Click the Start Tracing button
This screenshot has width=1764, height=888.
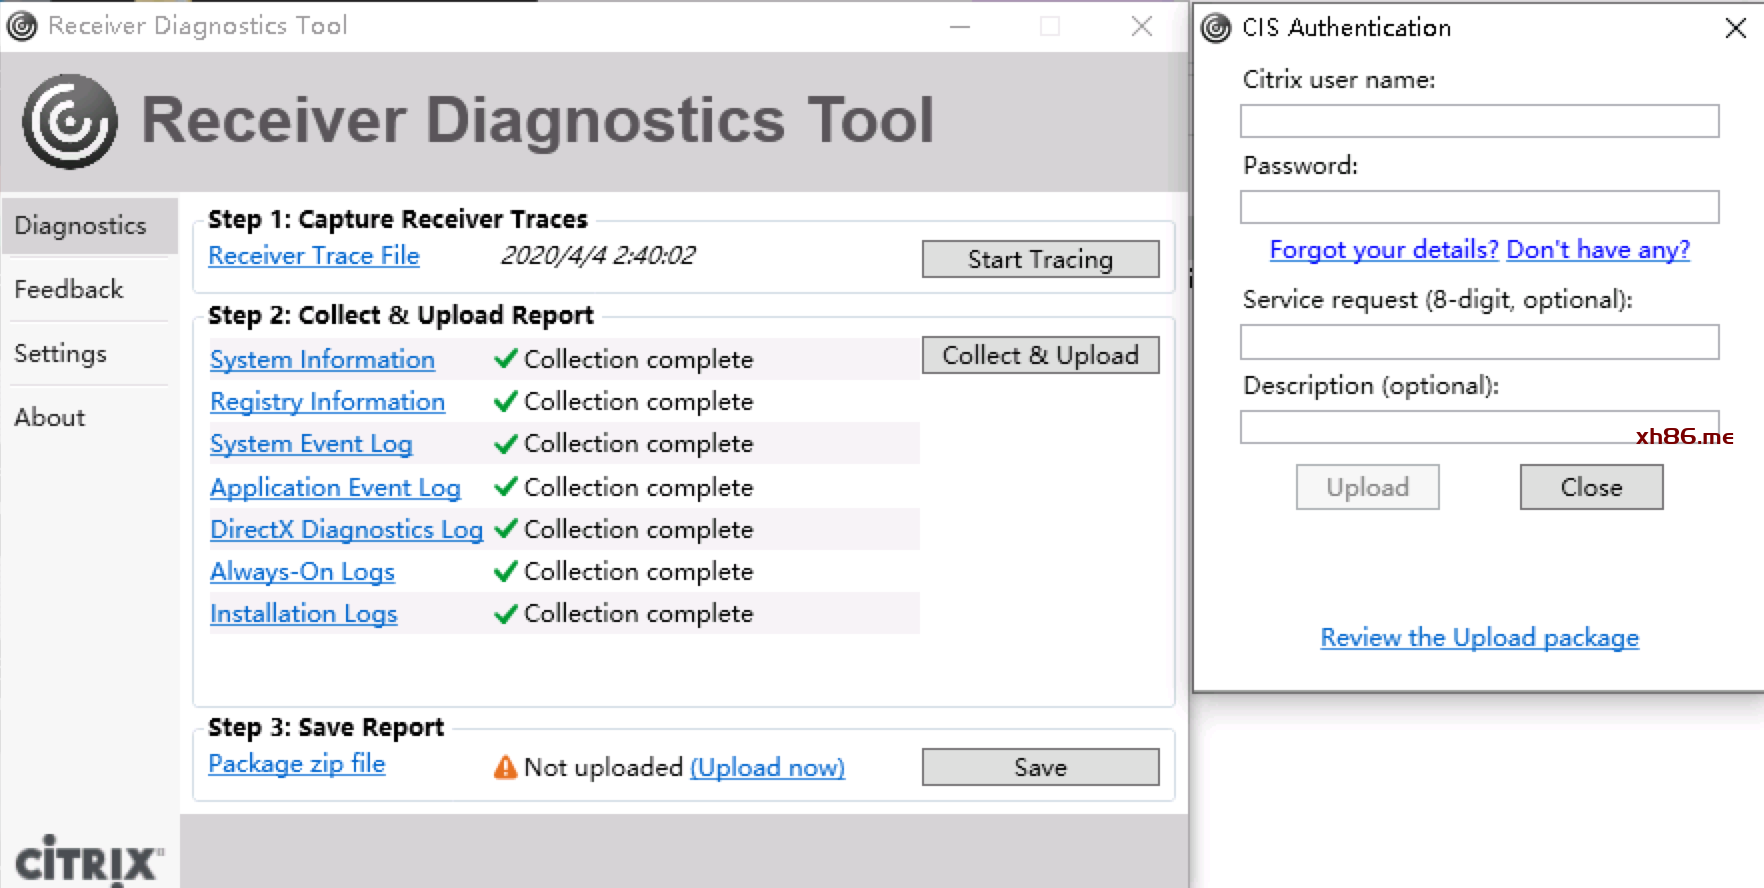click(x=1040, y=259)
